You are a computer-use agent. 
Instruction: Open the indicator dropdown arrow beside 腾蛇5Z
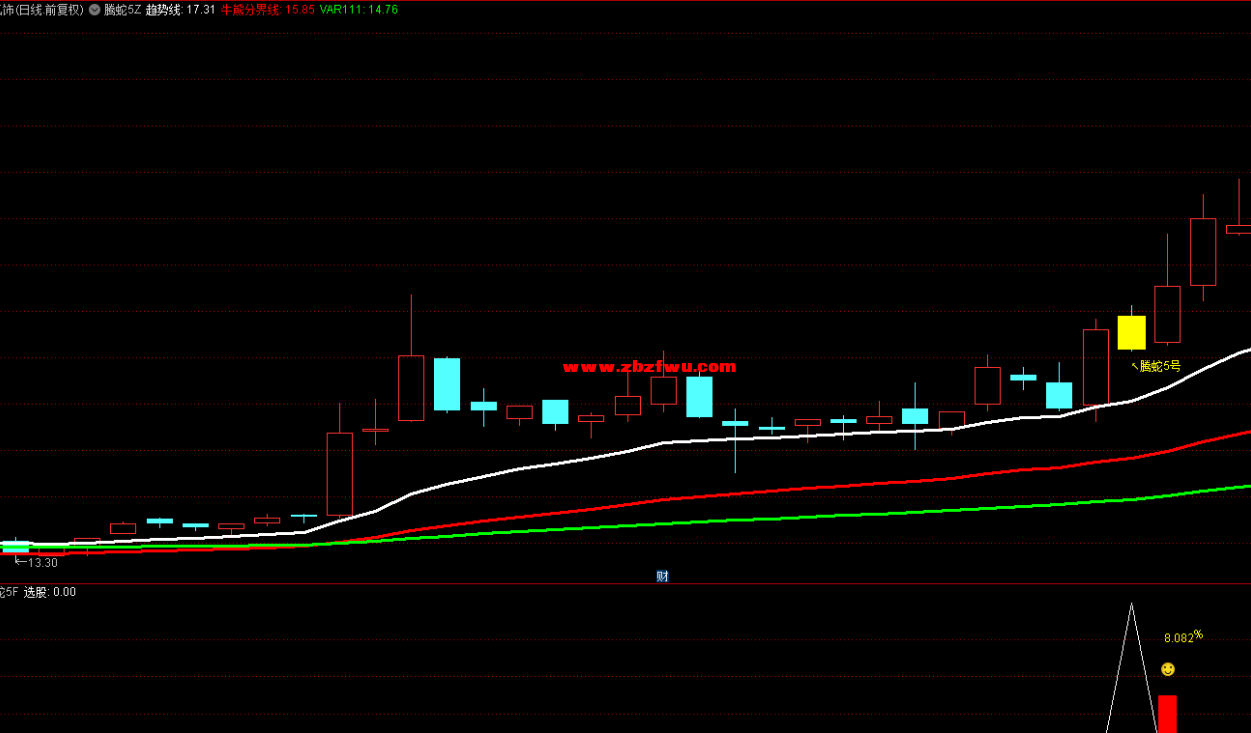coord(94,9)
